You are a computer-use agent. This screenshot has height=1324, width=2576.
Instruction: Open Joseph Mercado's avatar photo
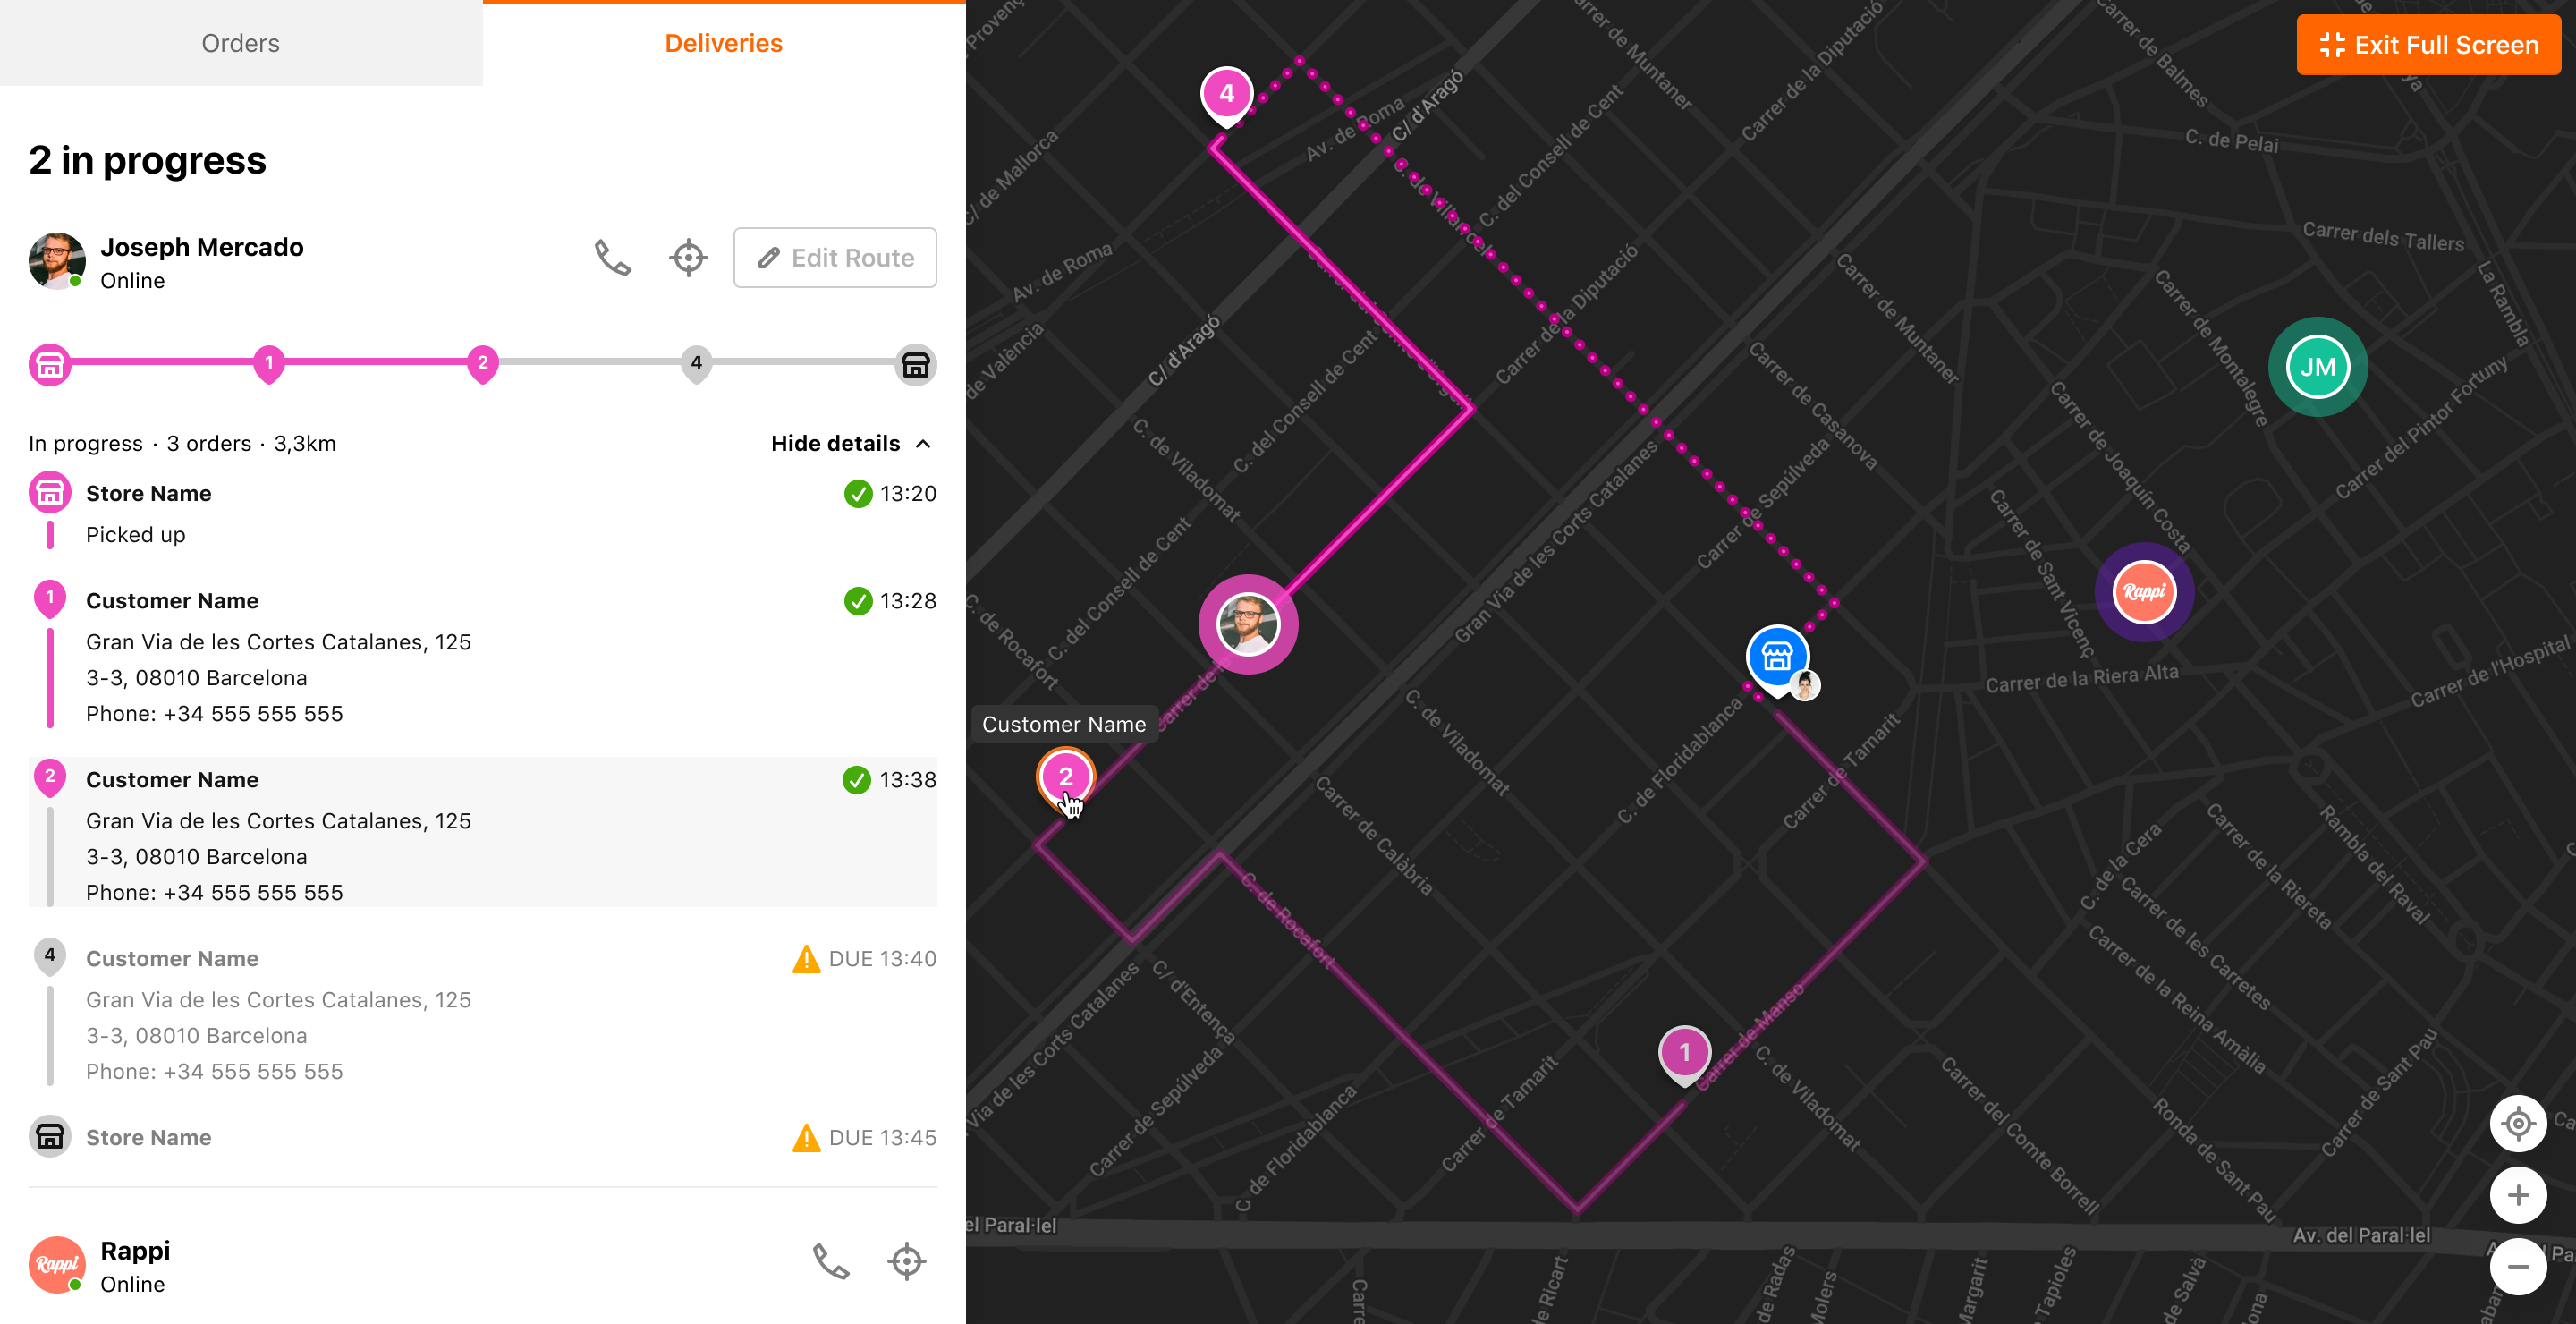click(56, 261)
